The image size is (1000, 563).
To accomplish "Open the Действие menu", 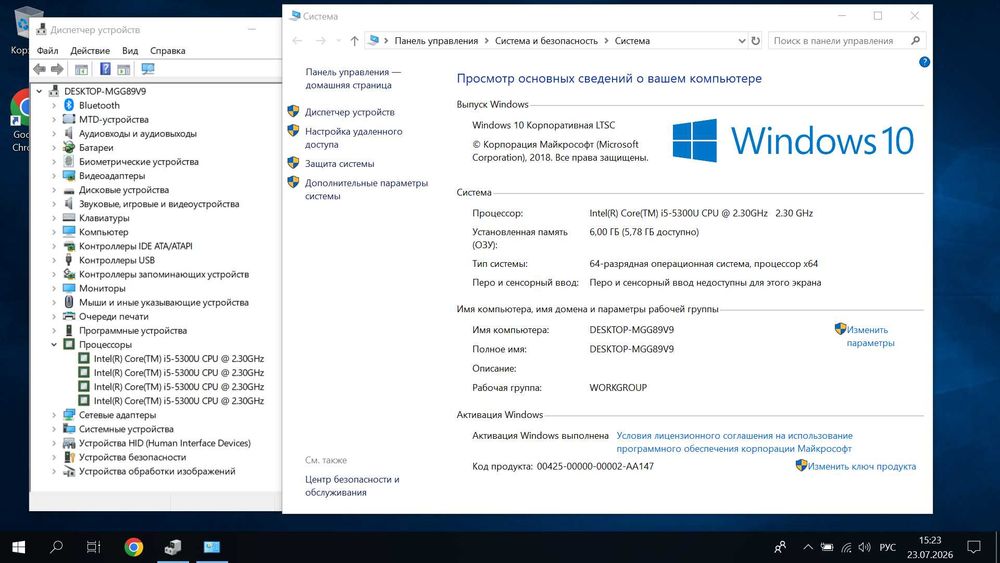I will 90,50.
